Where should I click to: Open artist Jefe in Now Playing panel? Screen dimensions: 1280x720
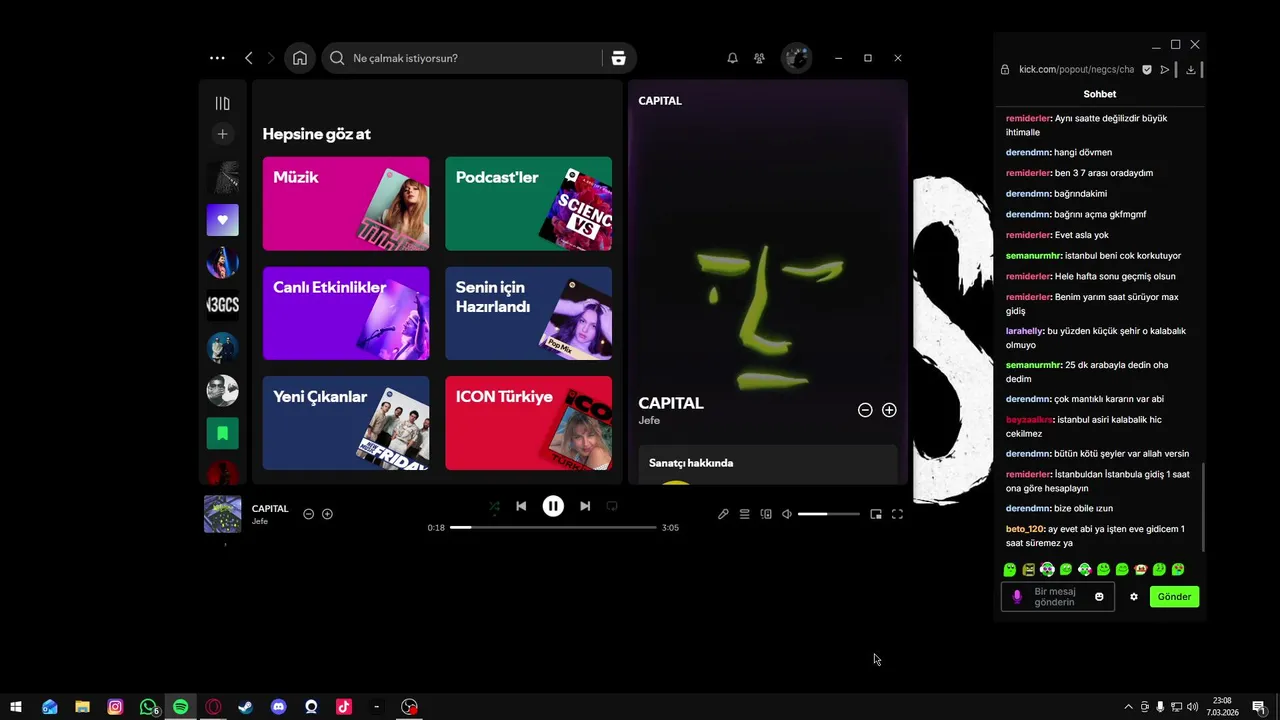coord(649,421)
